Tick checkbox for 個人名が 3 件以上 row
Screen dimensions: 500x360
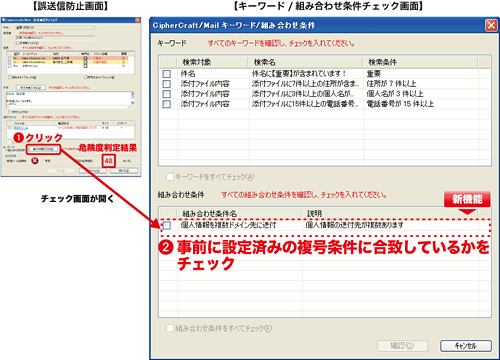coord(167,94)
